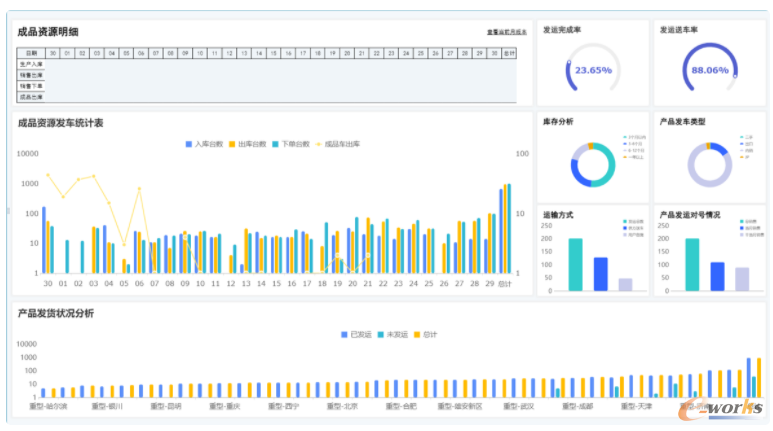Select the 成品出库 row header
This screenshot has height=431, width=773.
(31, 97)
